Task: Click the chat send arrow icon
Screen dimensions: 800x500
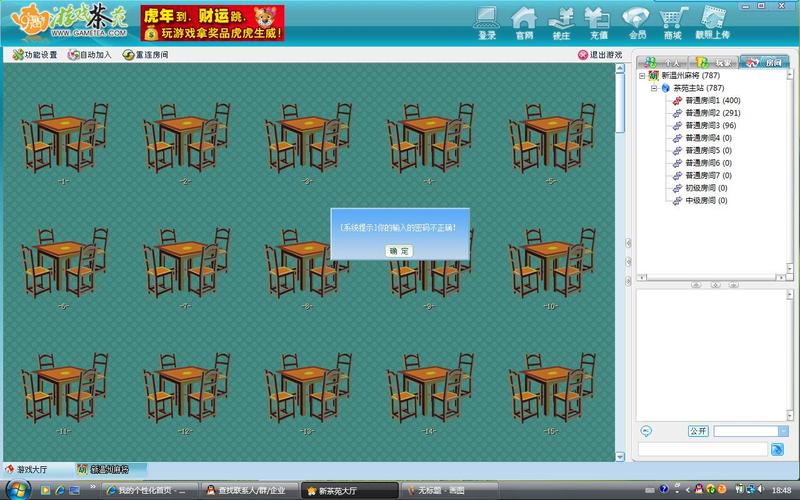Action: point(777,450)
